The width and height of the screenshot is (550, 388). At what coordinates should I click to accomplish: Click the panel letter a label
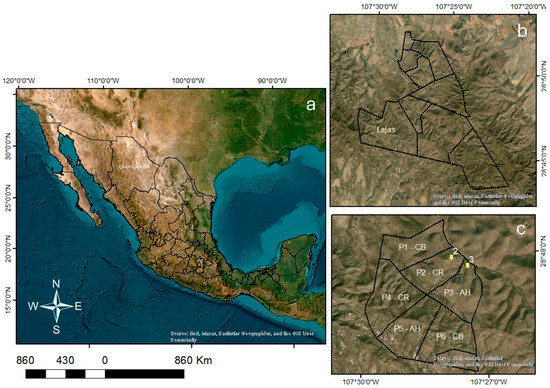click(x=311, y=105)
